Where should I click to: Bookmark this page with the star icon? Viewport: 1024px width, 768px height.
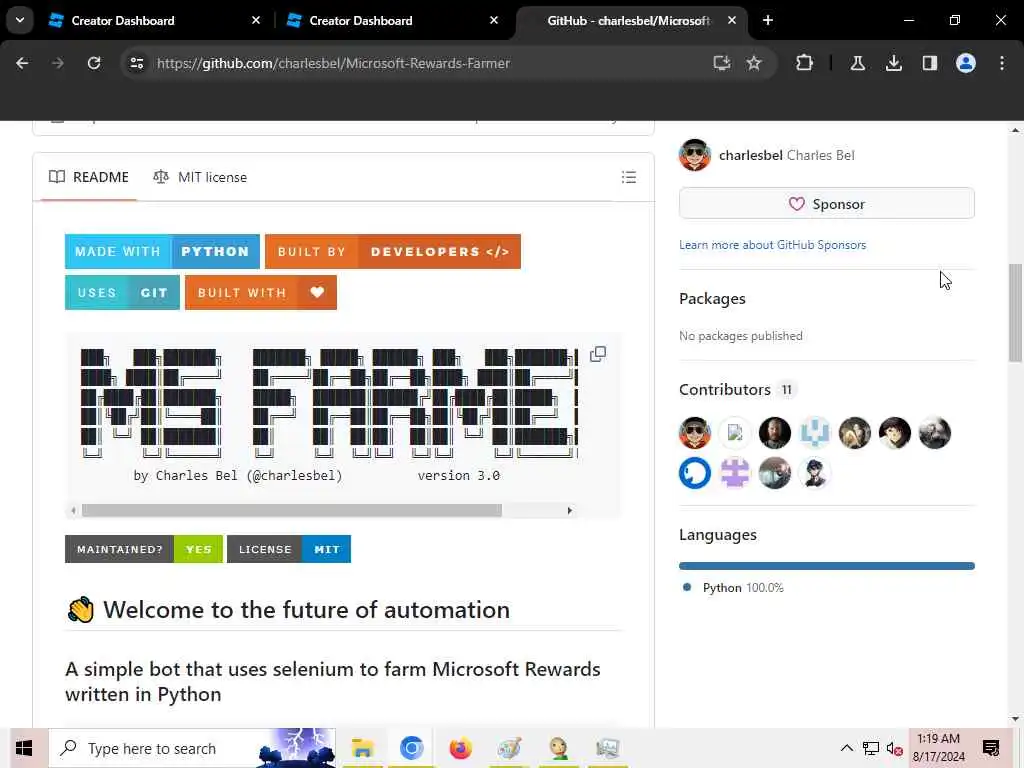[754, 63]
